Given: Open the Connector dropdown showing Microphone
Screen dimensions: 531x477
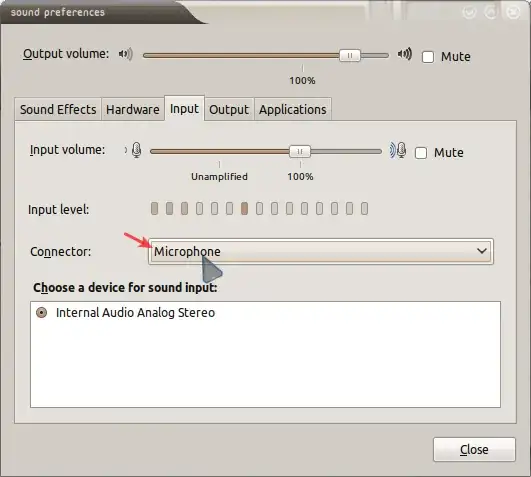Looking at the screenshot, I should pyautogui.click(x=321, y=252).
